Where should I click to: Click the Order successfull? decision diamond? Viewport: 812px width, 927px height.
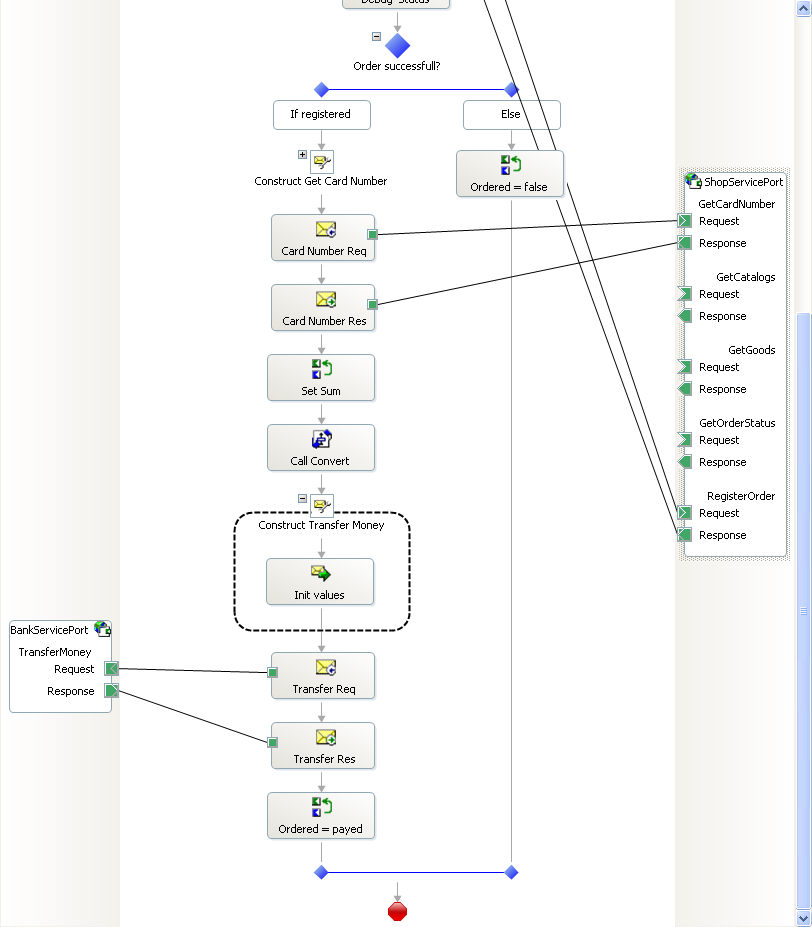tap(397, 45)
